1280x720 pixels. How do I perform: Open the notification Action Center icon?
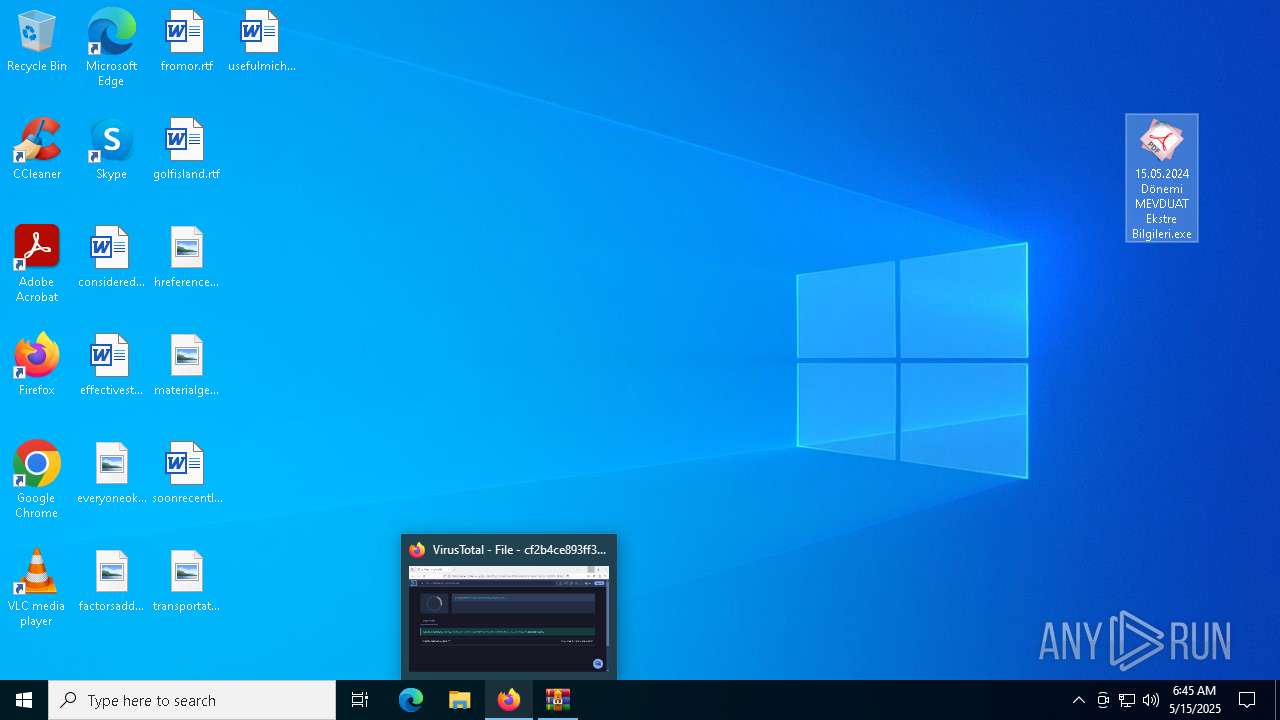pyautogui.click(x=1247, y=700)
